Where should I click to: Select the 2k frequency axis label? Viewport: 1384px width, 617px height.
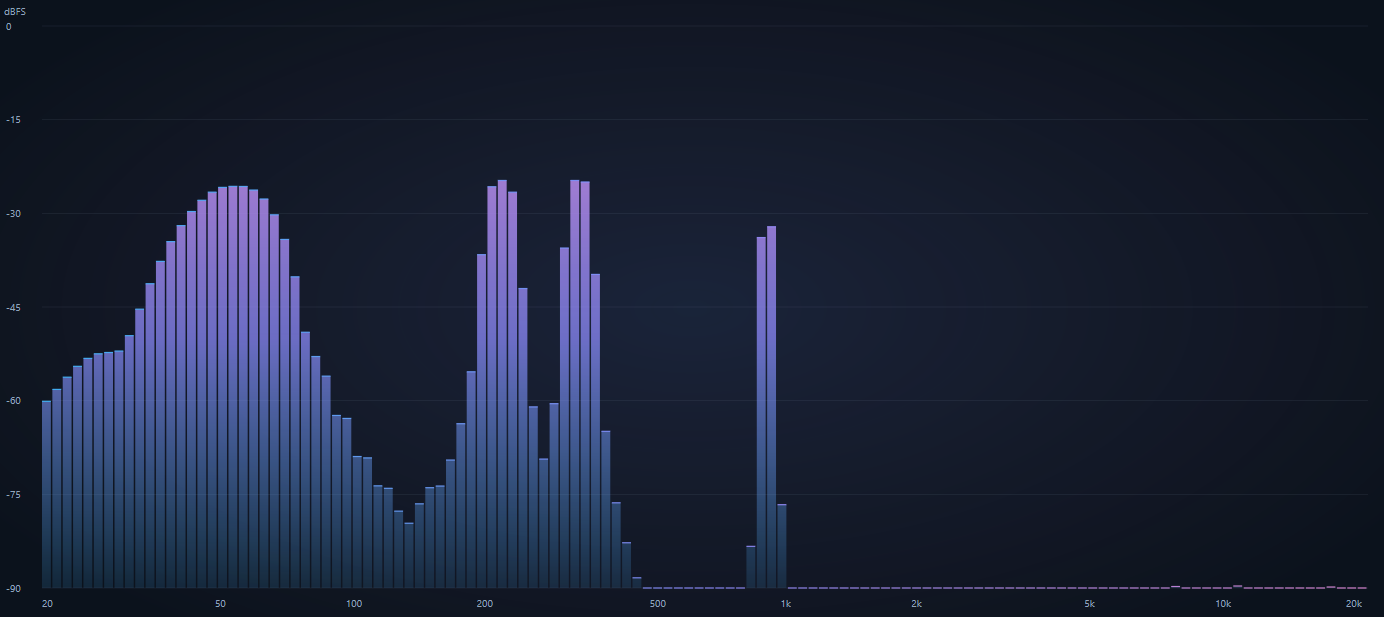pyautogui.click(x=916, y=604)
